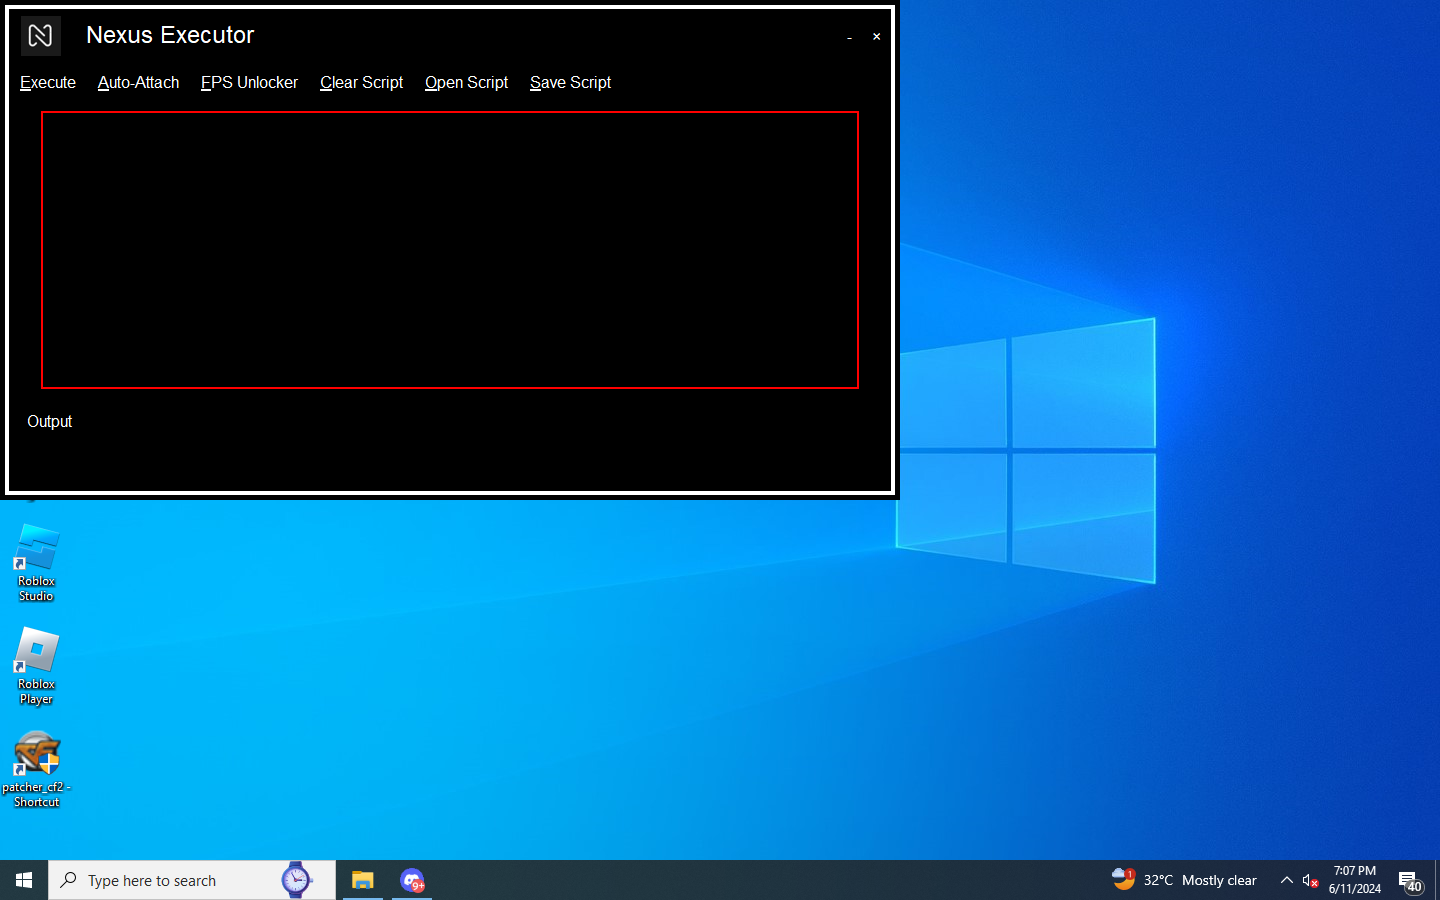Click the Mostly clear weather text
Image resolution: width=1440 pixels, height=900 pixels.
(1219, 880)
